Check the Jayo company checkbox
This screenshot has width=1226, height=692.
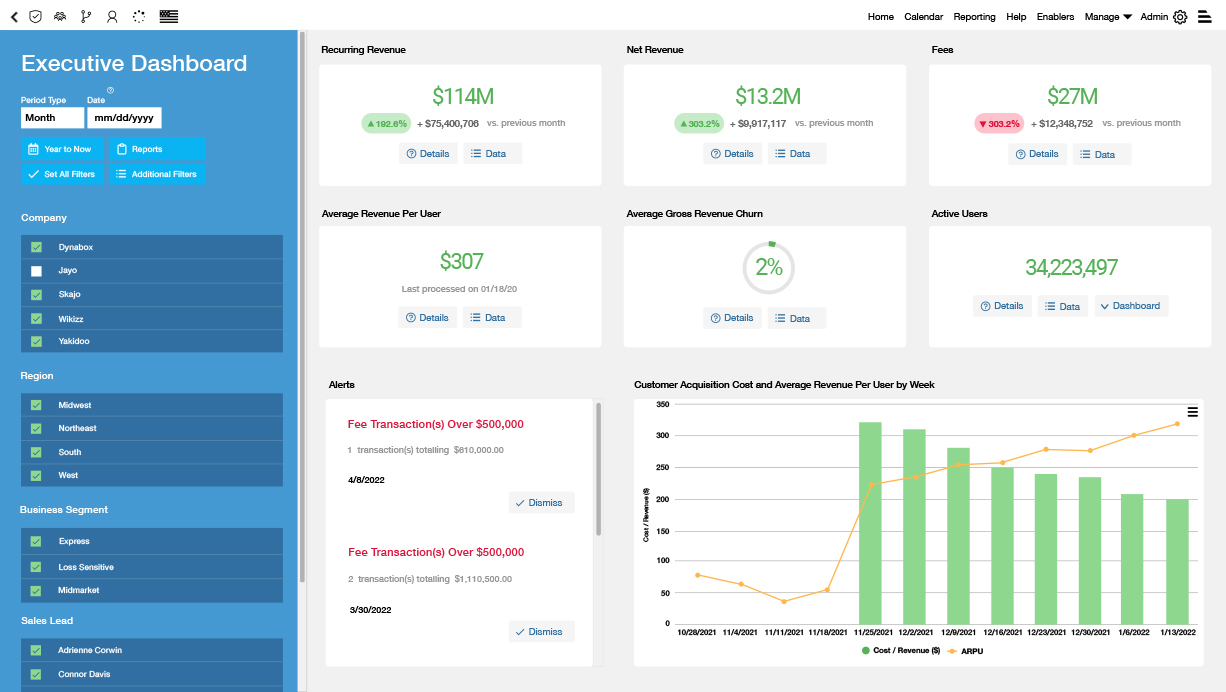pos(36,271)
